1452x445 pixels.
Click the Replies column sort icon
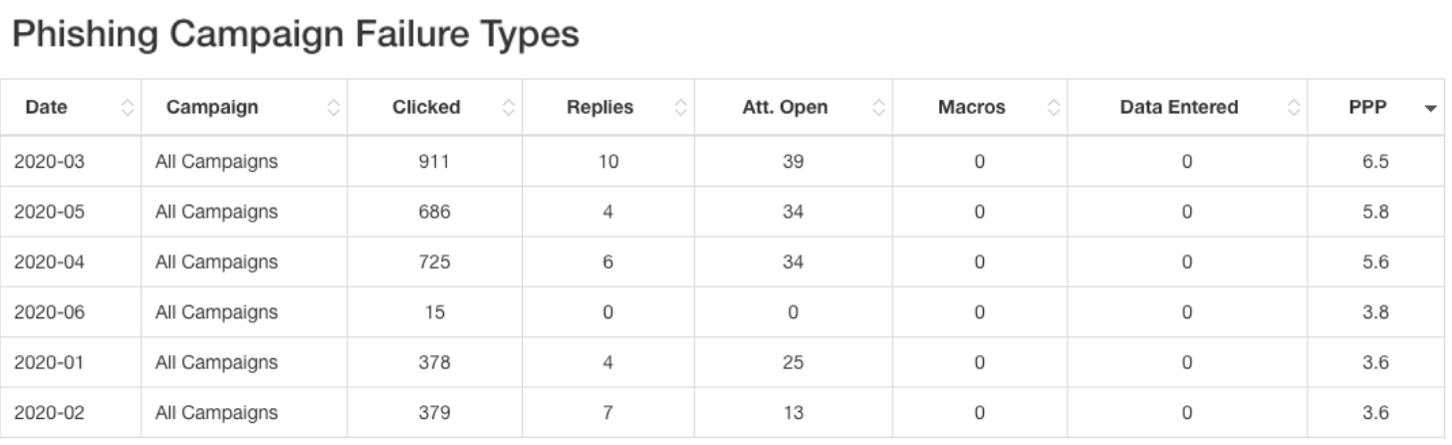coord(681,108)
